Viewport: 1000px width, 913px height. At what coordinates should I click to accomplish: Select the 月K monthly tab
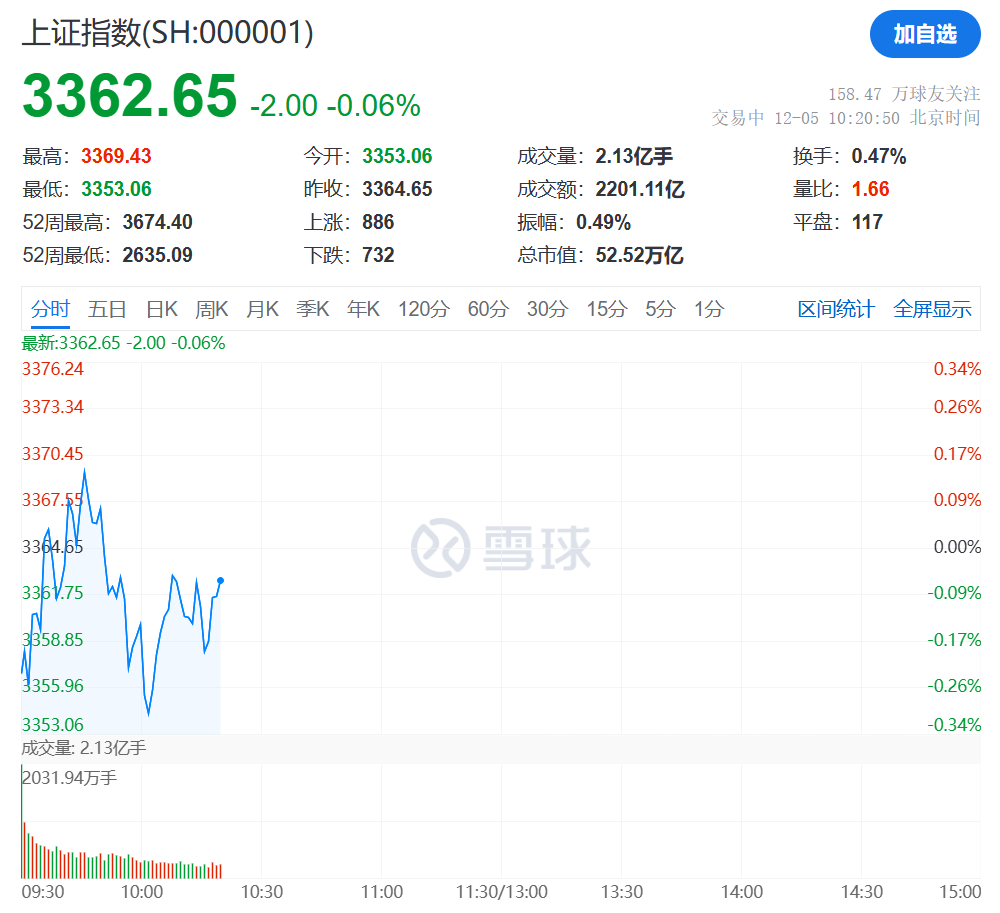(262, 309)
